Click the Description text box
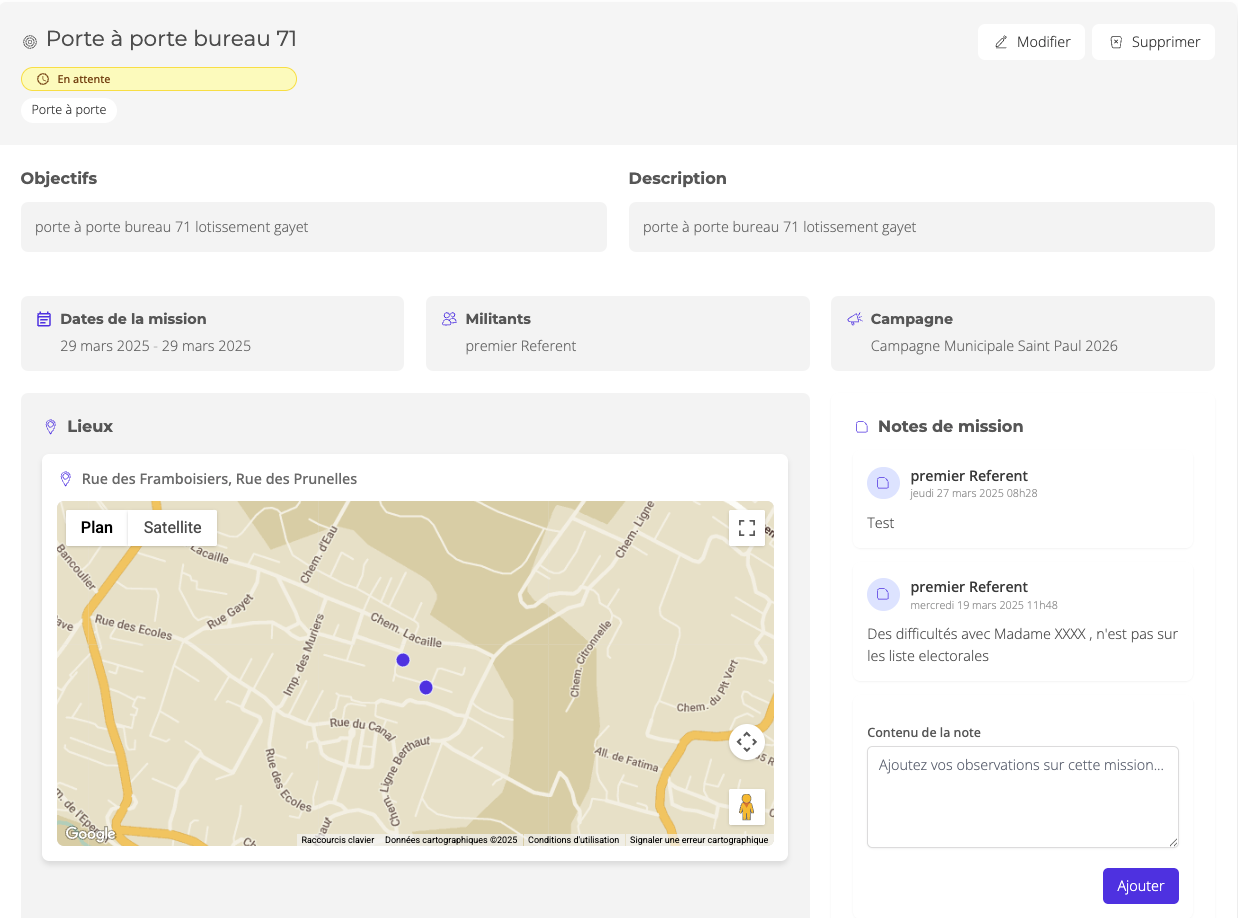Image resolution: width=1238 pixels, height=918 pixels. tap(922, 227)
